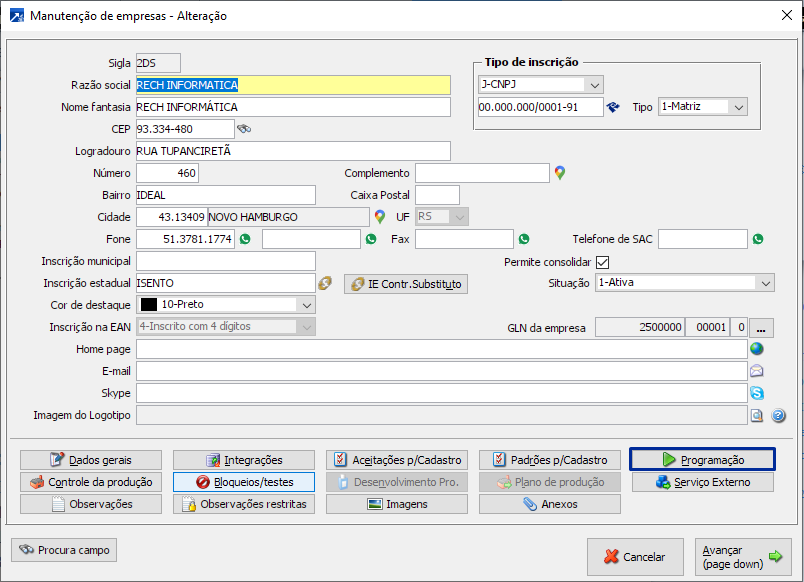Image resolution: width=804 pixels, height=582 pixels.
Task: Click the Skype icon at row end
Action: [757, 393]
